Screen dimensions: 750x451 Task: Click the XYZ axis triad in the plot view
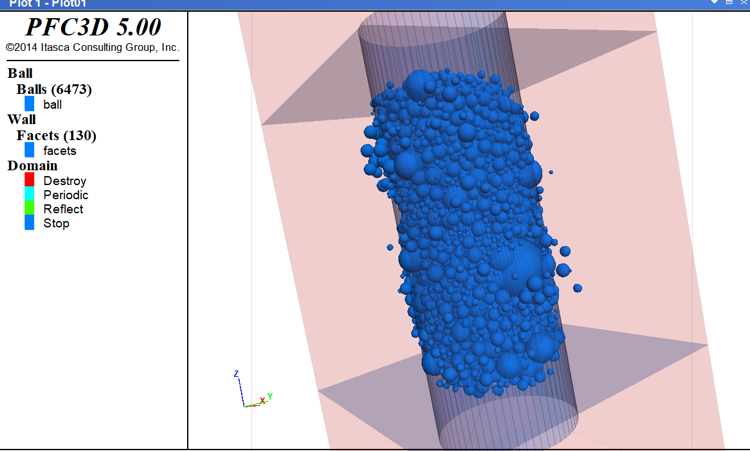click(x=253, y=389)
